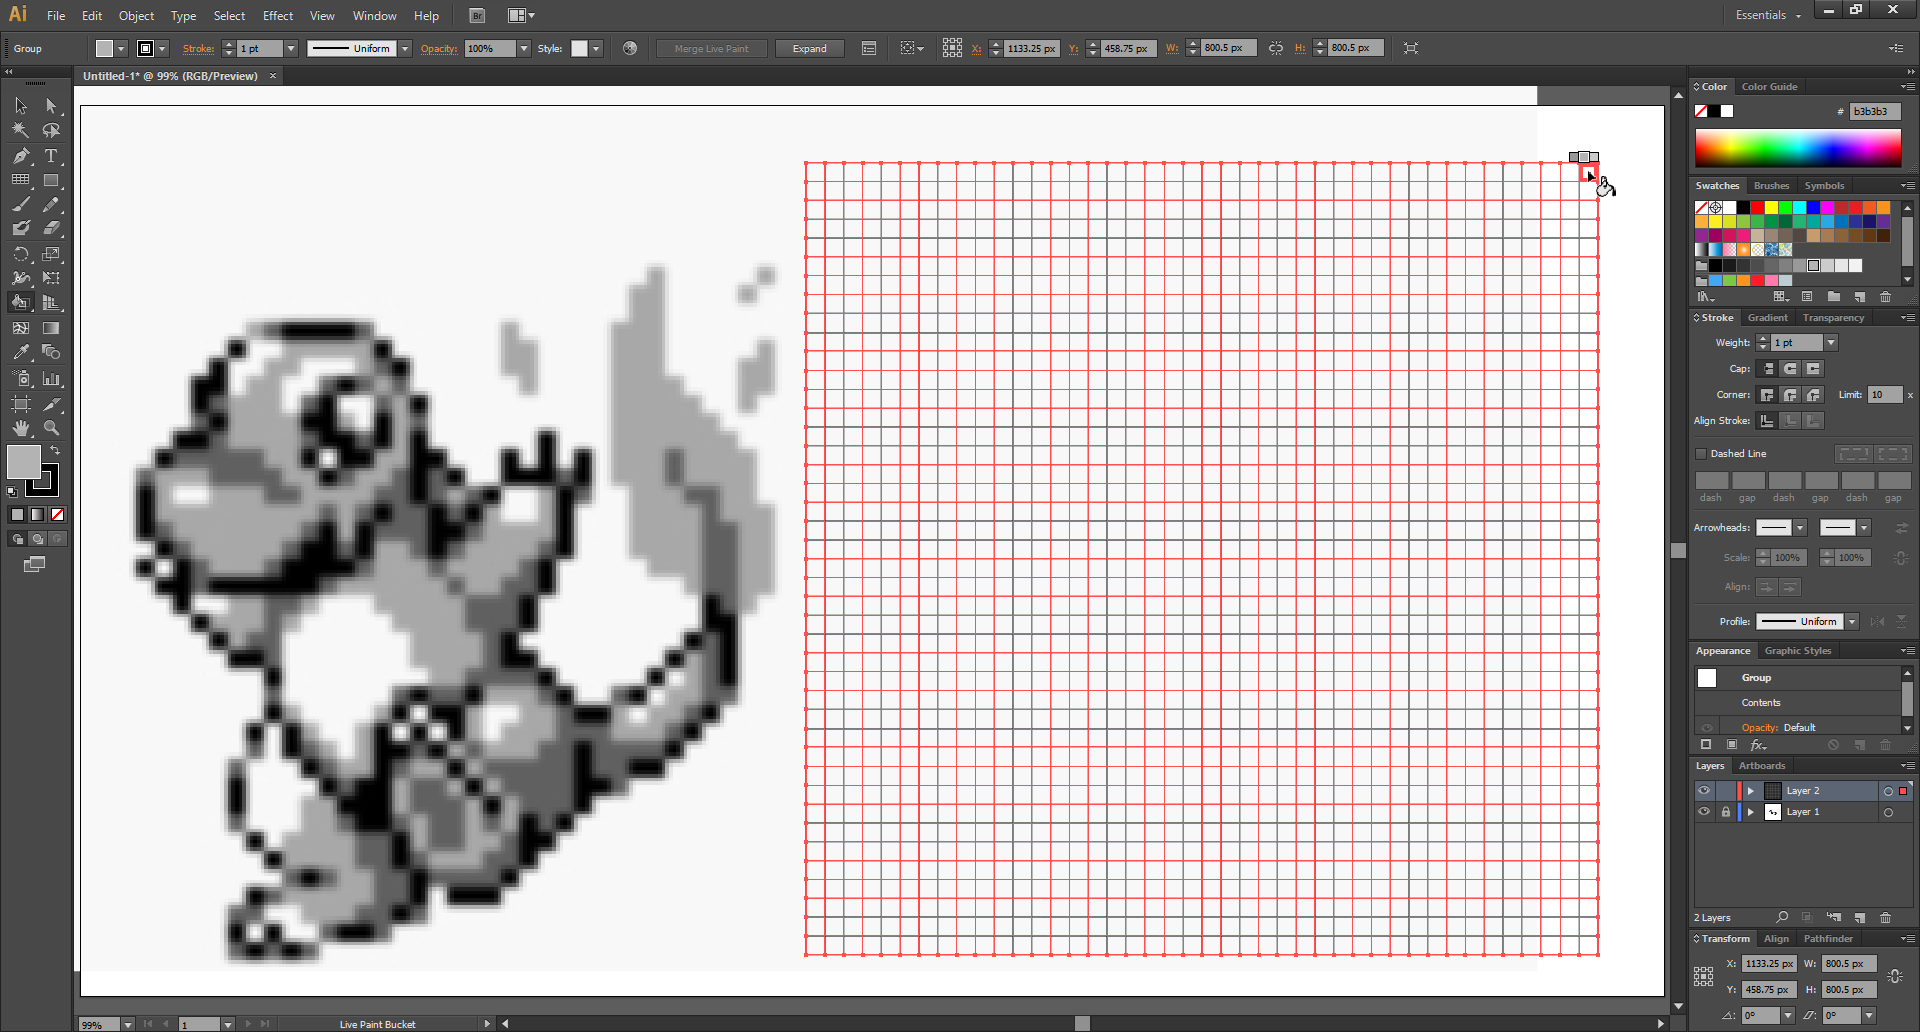Switch to the Artboards tab
Image resolution: width=1920 pixels, height=1032 pixels.
(x=1762, y=766)
